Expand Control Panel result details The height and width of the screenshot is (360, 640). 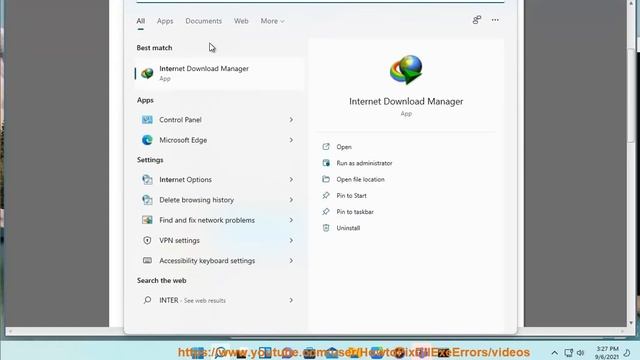click(291, 120)
